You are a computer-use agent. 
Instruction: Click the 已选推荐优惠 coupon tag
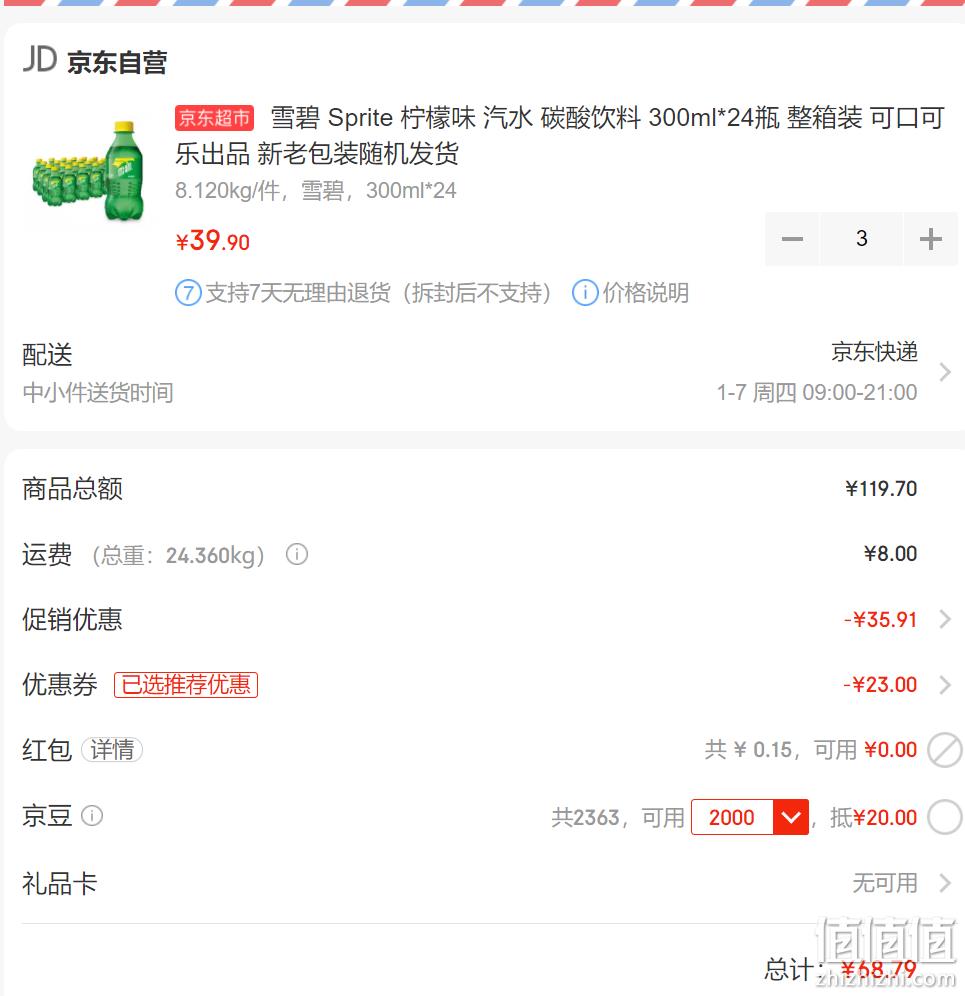(x=186, y=685)
